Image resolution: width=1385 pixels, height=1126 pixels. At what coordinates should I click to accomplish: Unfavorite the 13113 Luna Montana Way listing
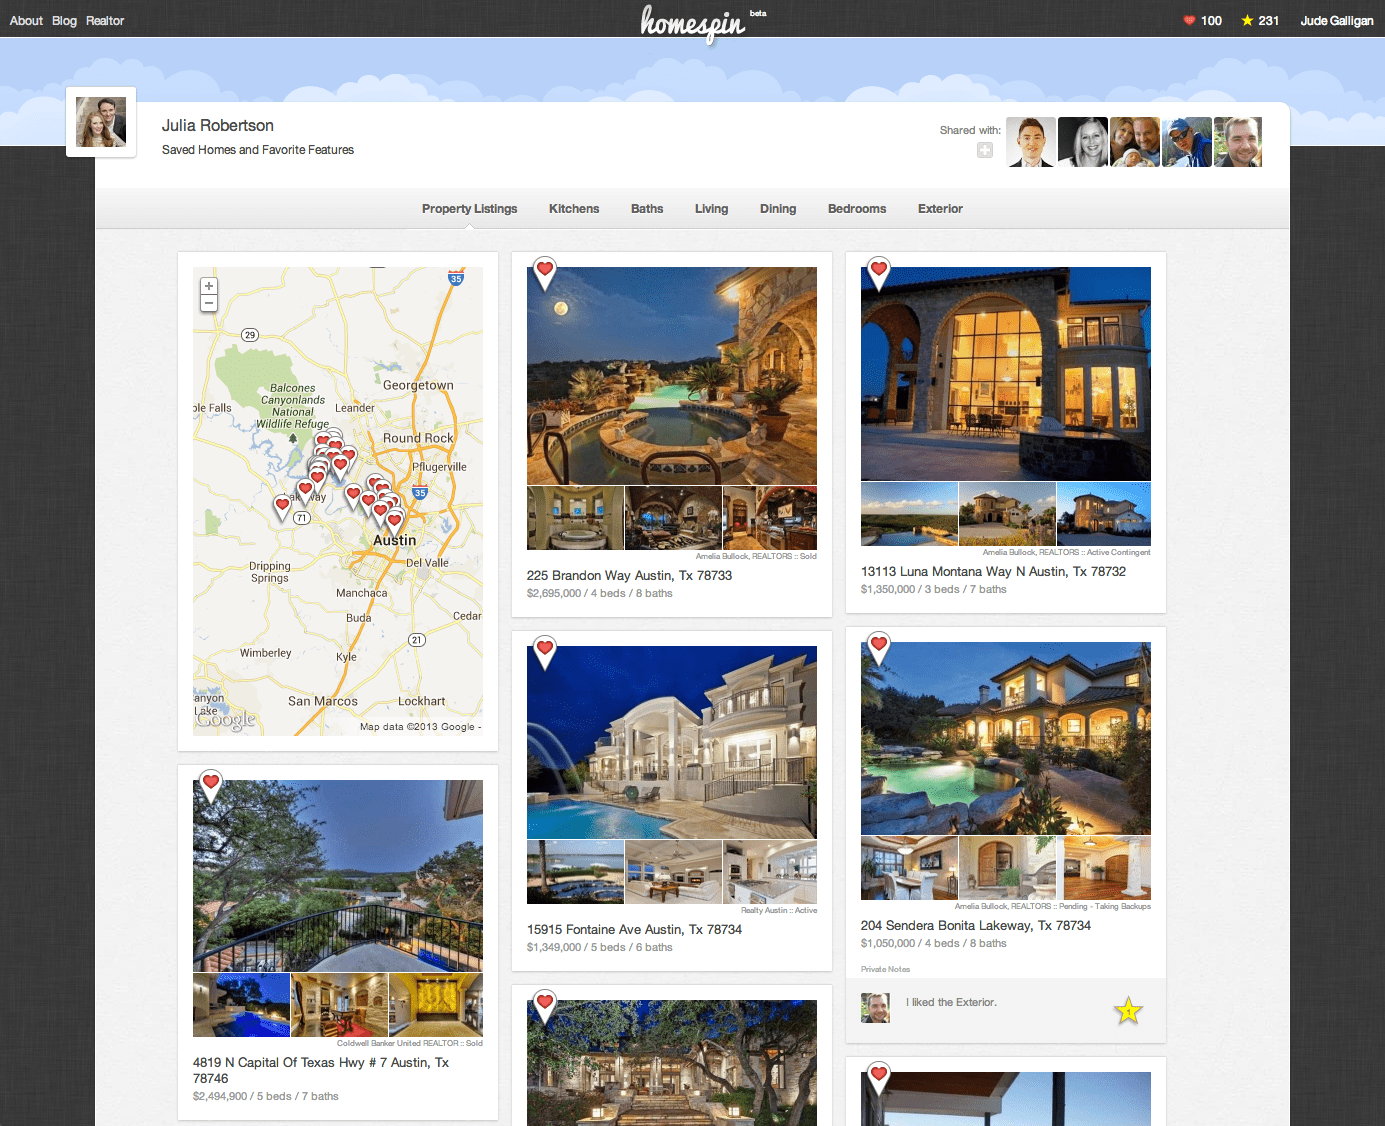[x=879, y=270]
